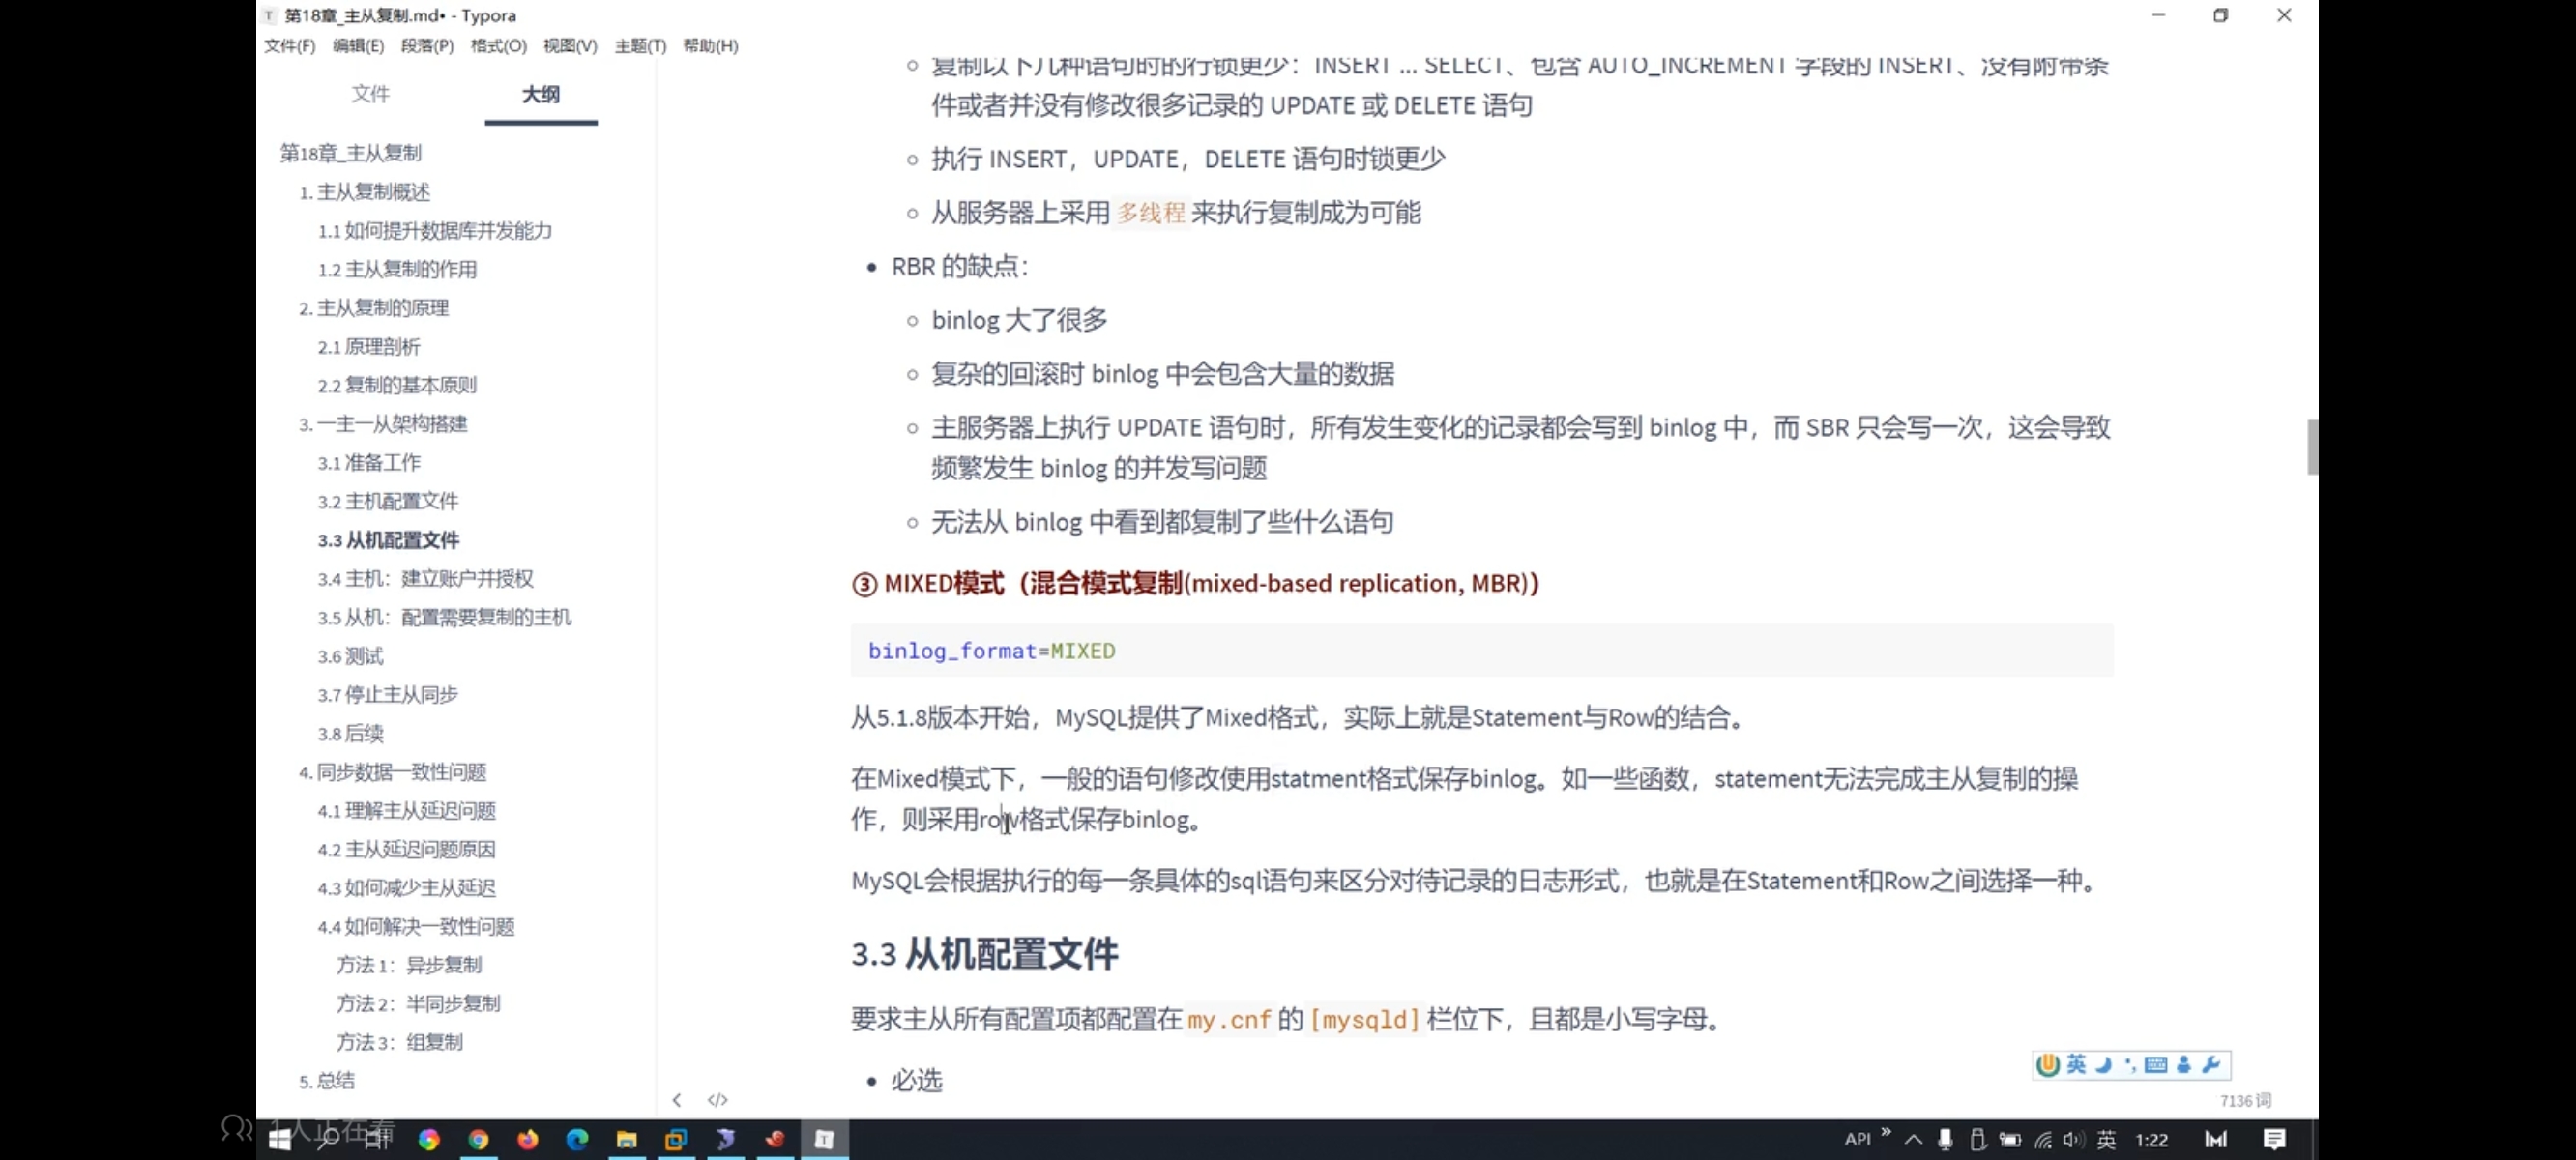Launch Microsoft Edge from the taskbar
The width and height of the screenshot is (2576, 1160).
pyautogui.click(x=577, y=1139)
